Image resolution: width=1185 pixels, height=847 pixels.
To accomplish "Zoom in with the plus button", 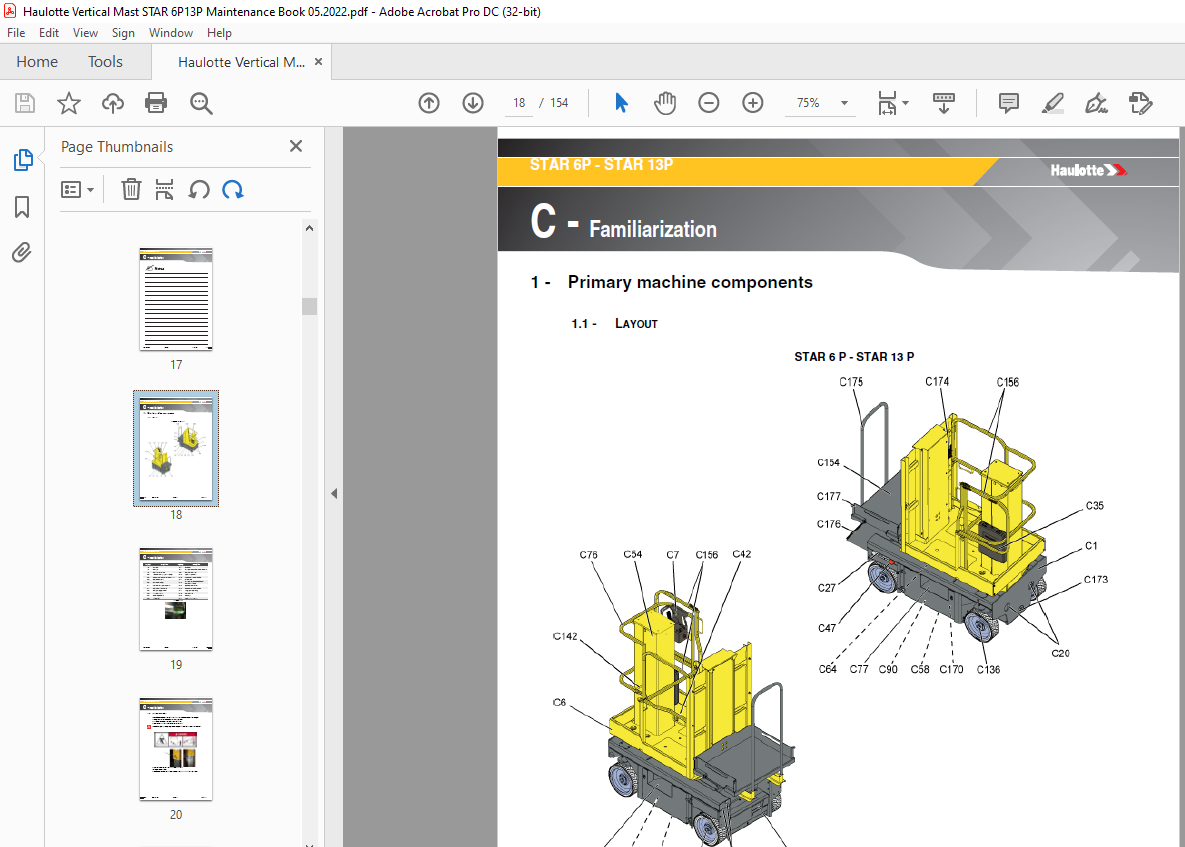I will coord(753,103).
